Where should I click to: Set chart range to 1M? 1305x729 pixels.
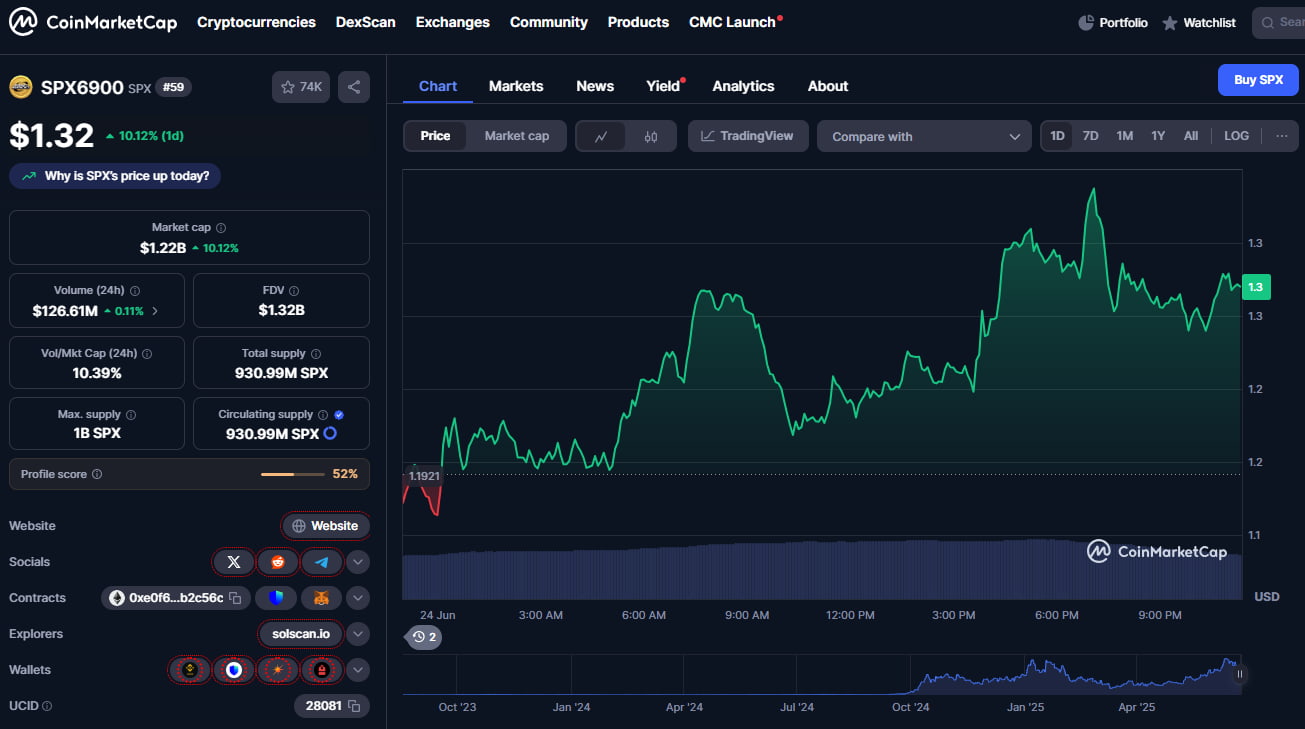(1125, 136)
